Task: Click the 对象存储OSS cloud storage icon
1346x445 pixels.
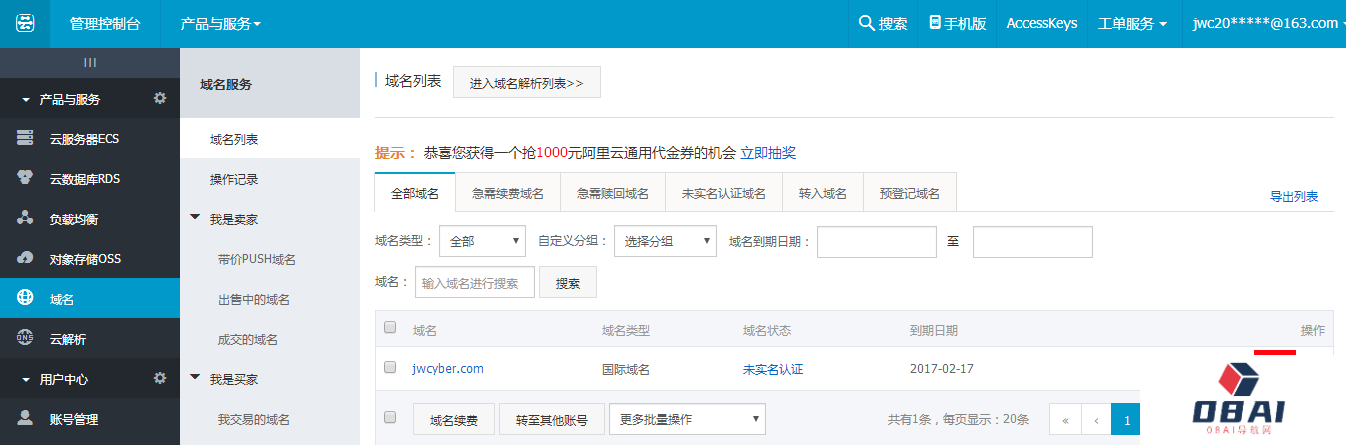Action: (25, 258)
